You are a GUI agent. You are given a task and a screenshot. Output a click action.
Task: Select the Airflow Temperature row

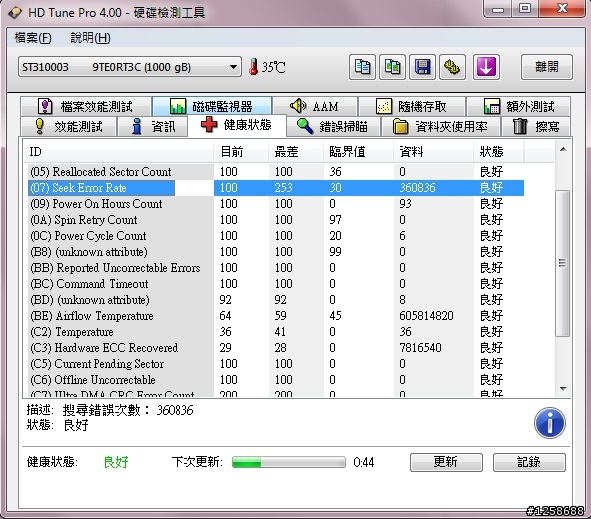pyautogui.click(x=275, y=316)
